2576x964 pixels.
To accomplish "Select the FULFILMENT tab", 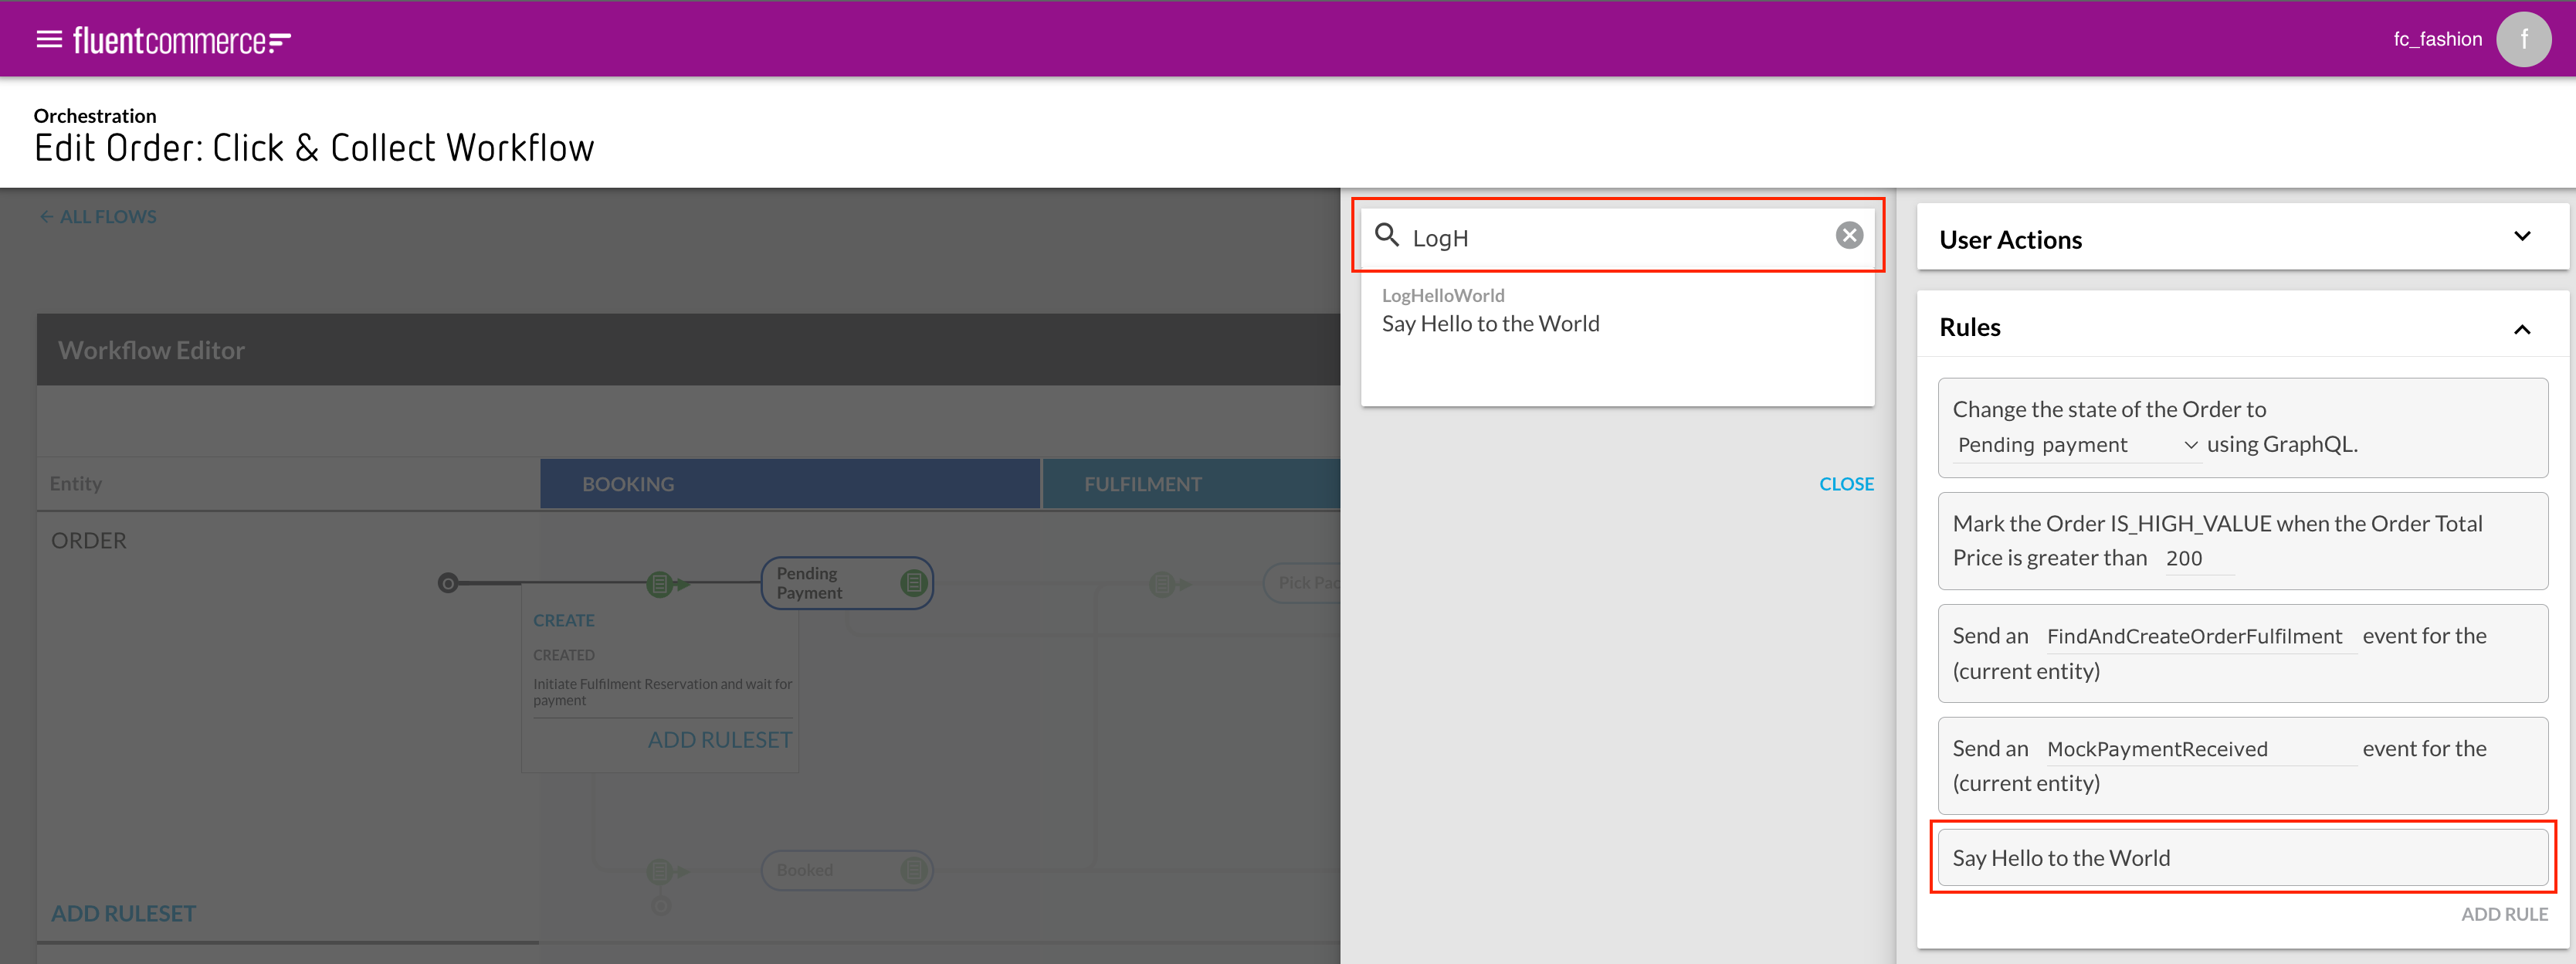I will [1189, 484].
